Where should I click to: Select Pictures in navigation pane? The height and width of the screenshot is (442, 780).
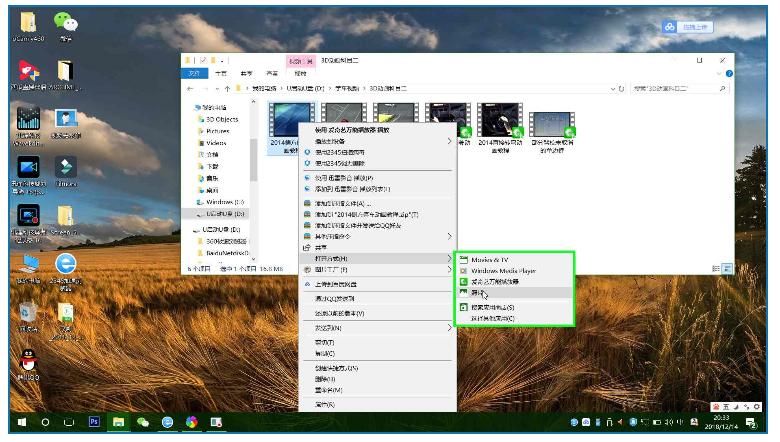pyautogui.click(x=217, y=131)
